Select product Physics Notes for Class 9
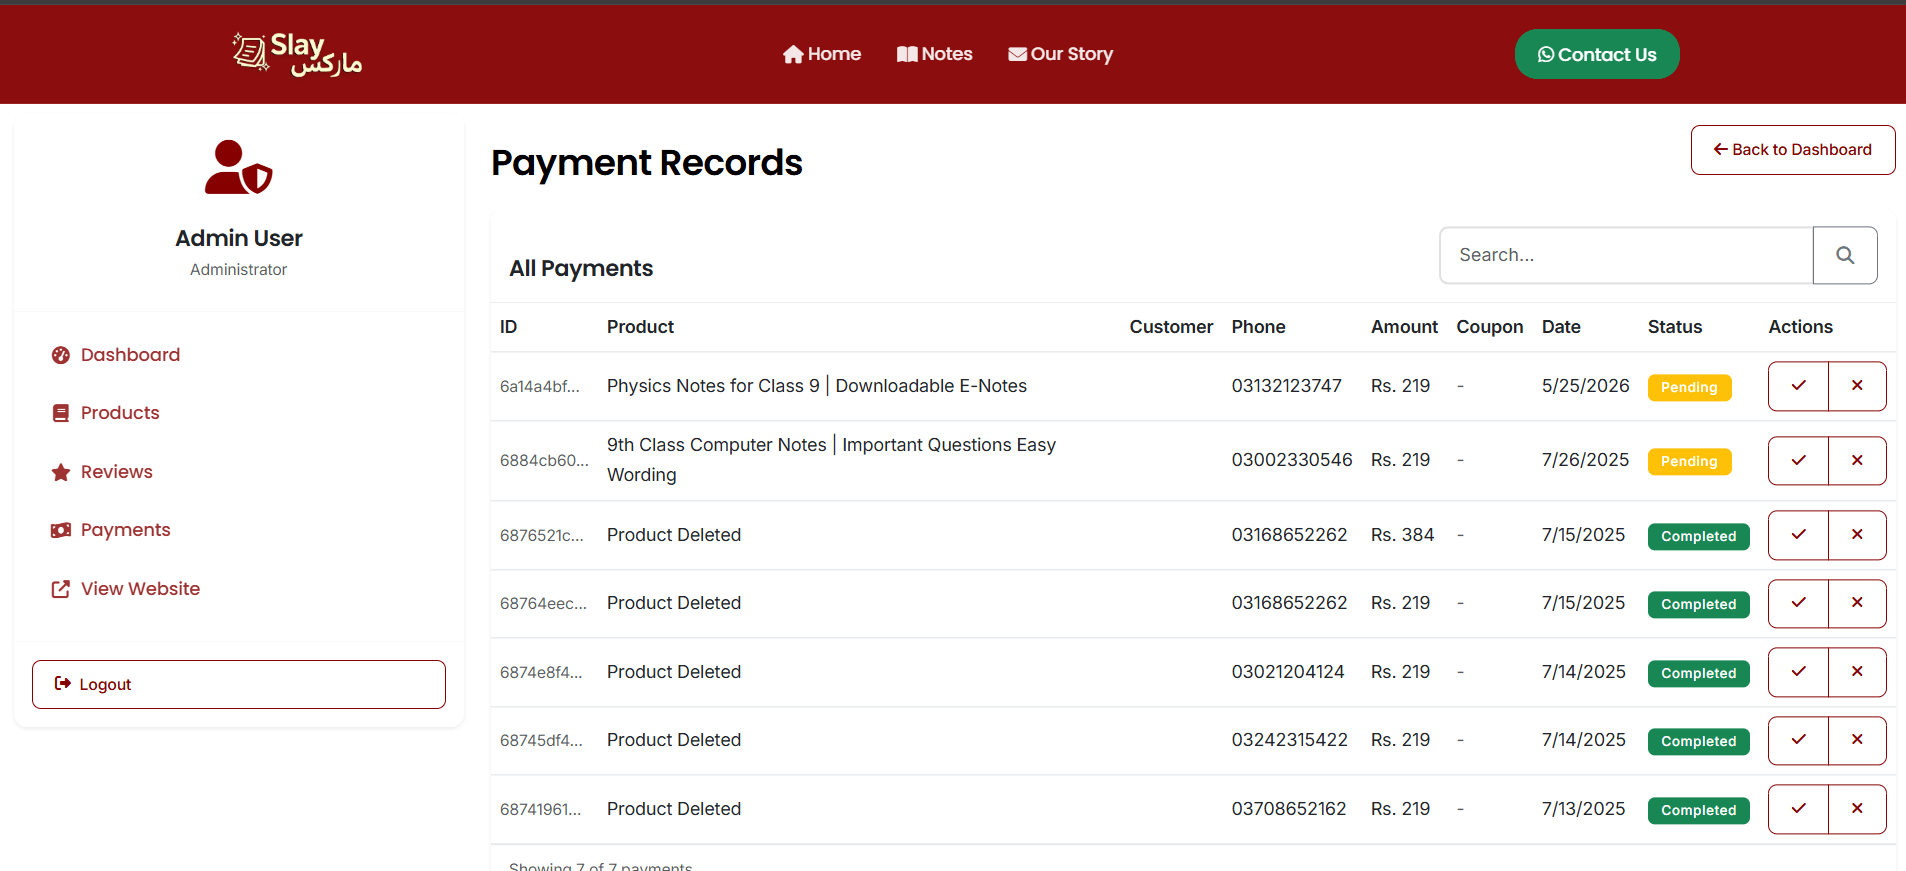This screenshot has width=1906, height=871. coord(817,386)
